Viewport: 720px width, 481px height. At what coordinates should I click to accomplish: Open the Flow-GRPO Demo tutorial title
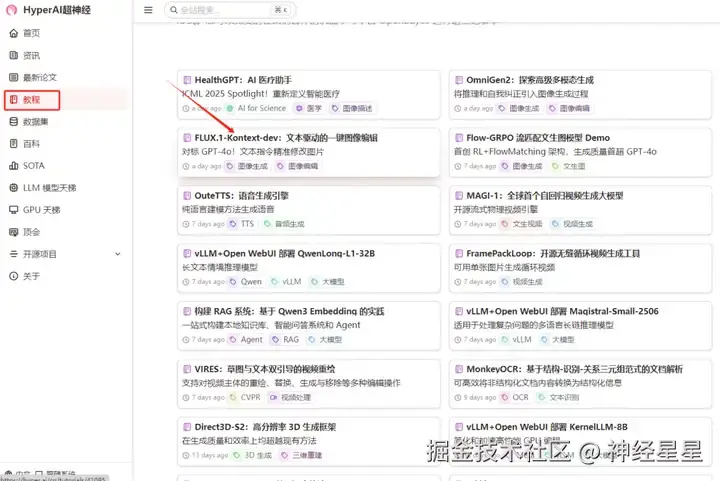(x=538, y=138)
